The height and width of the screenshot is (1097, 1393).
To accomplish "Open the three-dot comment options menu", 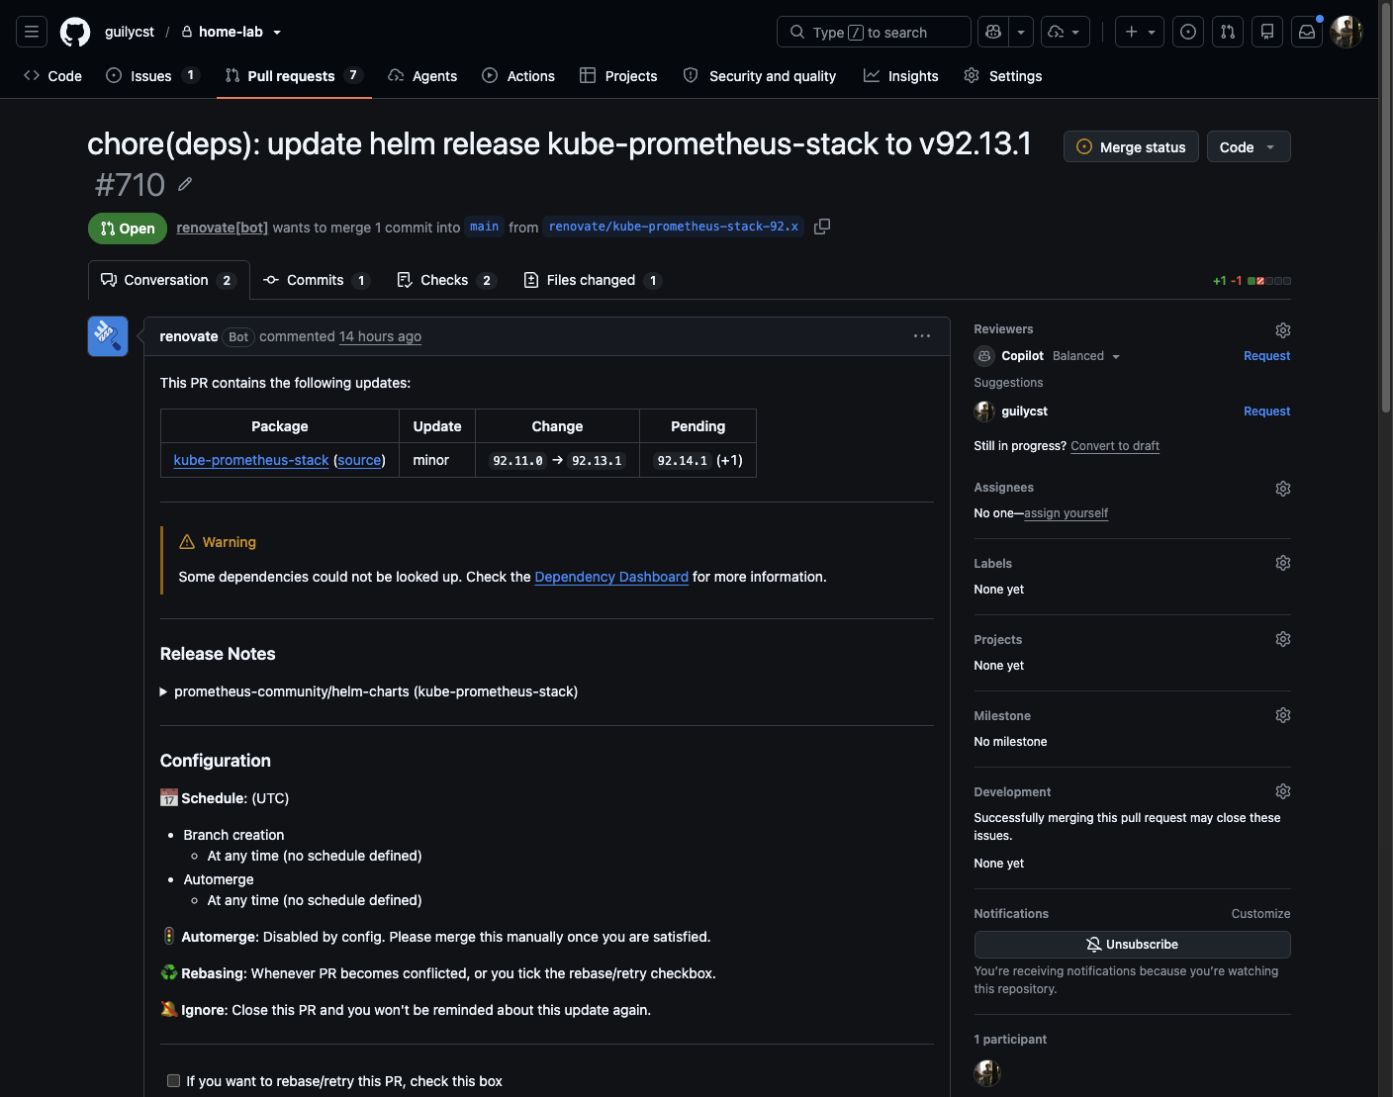I will (x=922, y=336).
